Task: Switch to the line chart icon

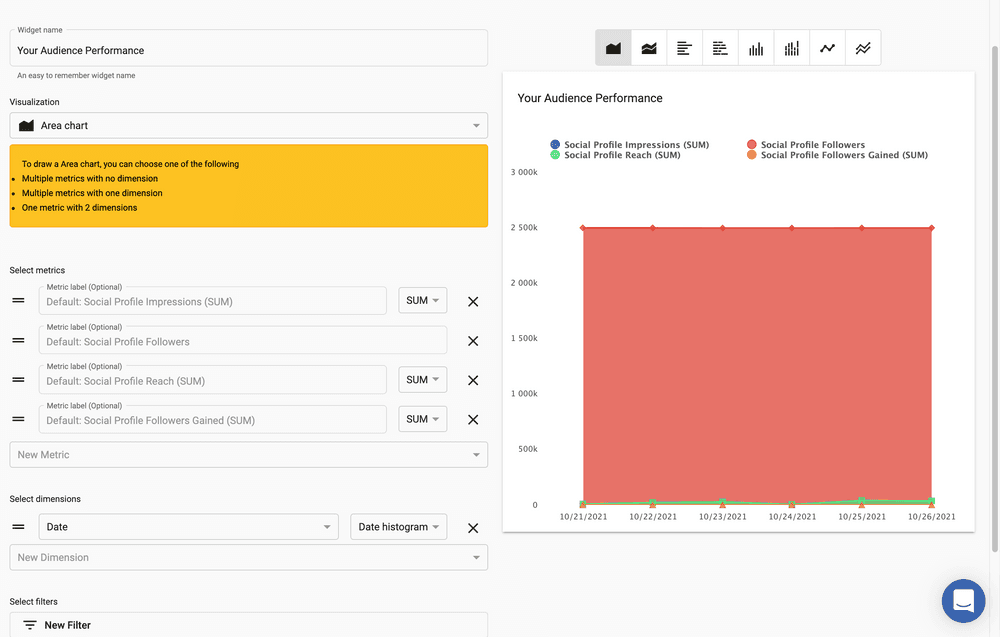Action: 827,48
